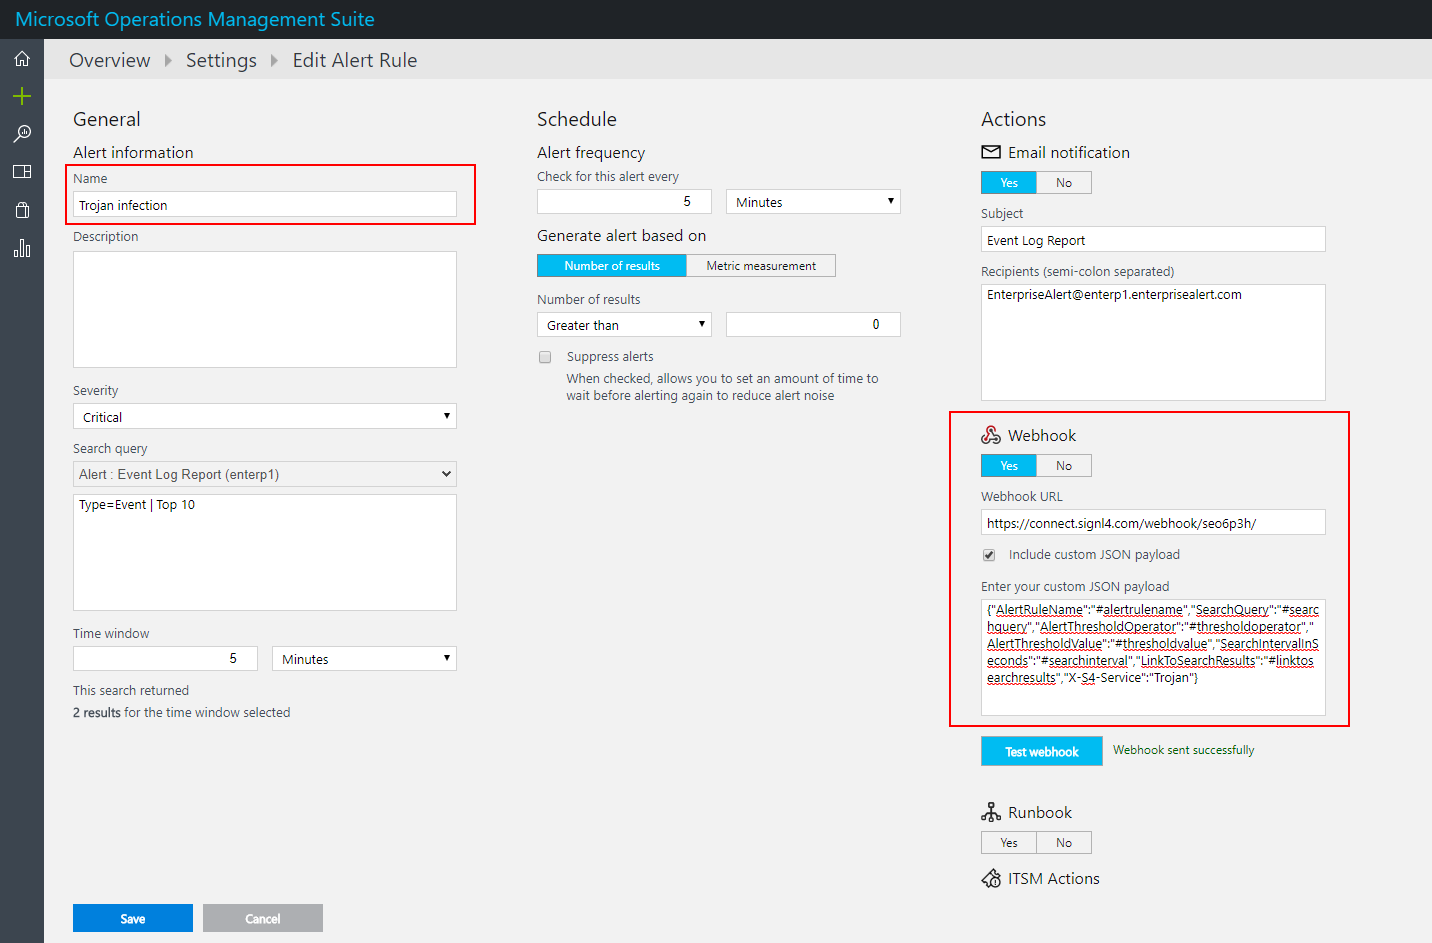Set Email notification to Yes

pyautogui.click(x=1009, y=183)
